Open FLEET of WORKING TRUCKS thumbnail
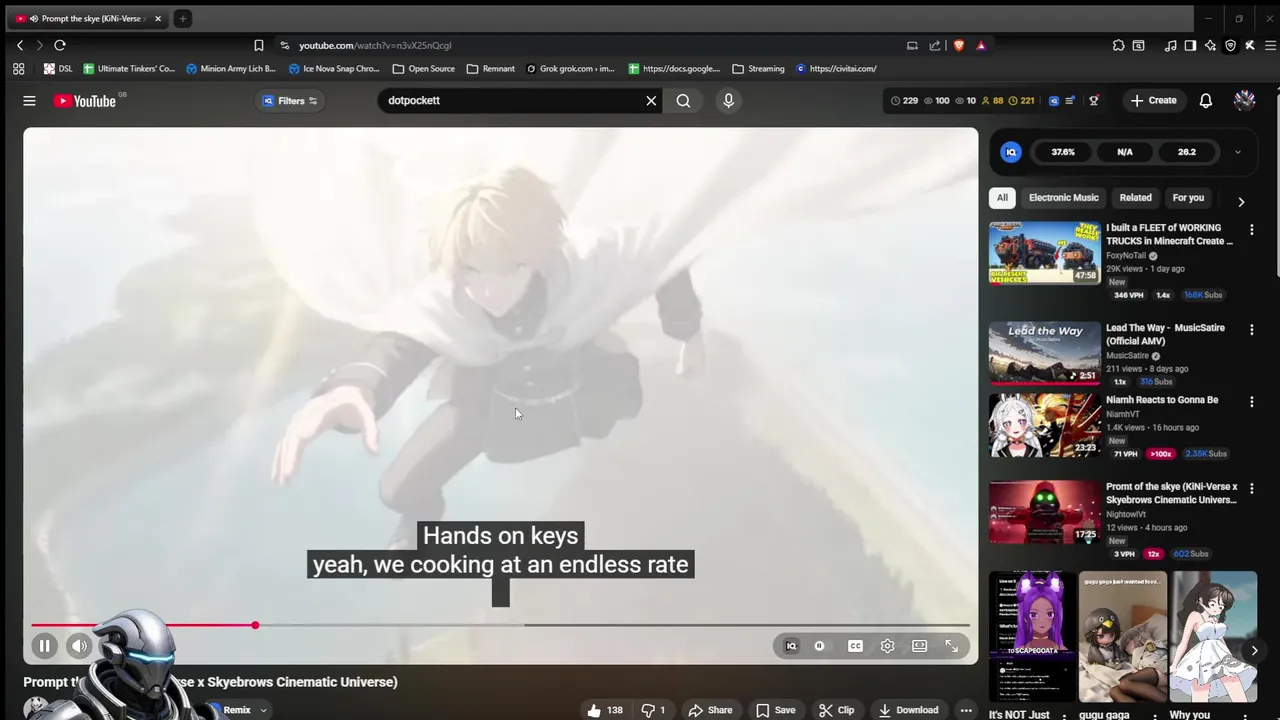Image resolution: width=1280 pixels, height=720 pixels. pos(1044,253)
